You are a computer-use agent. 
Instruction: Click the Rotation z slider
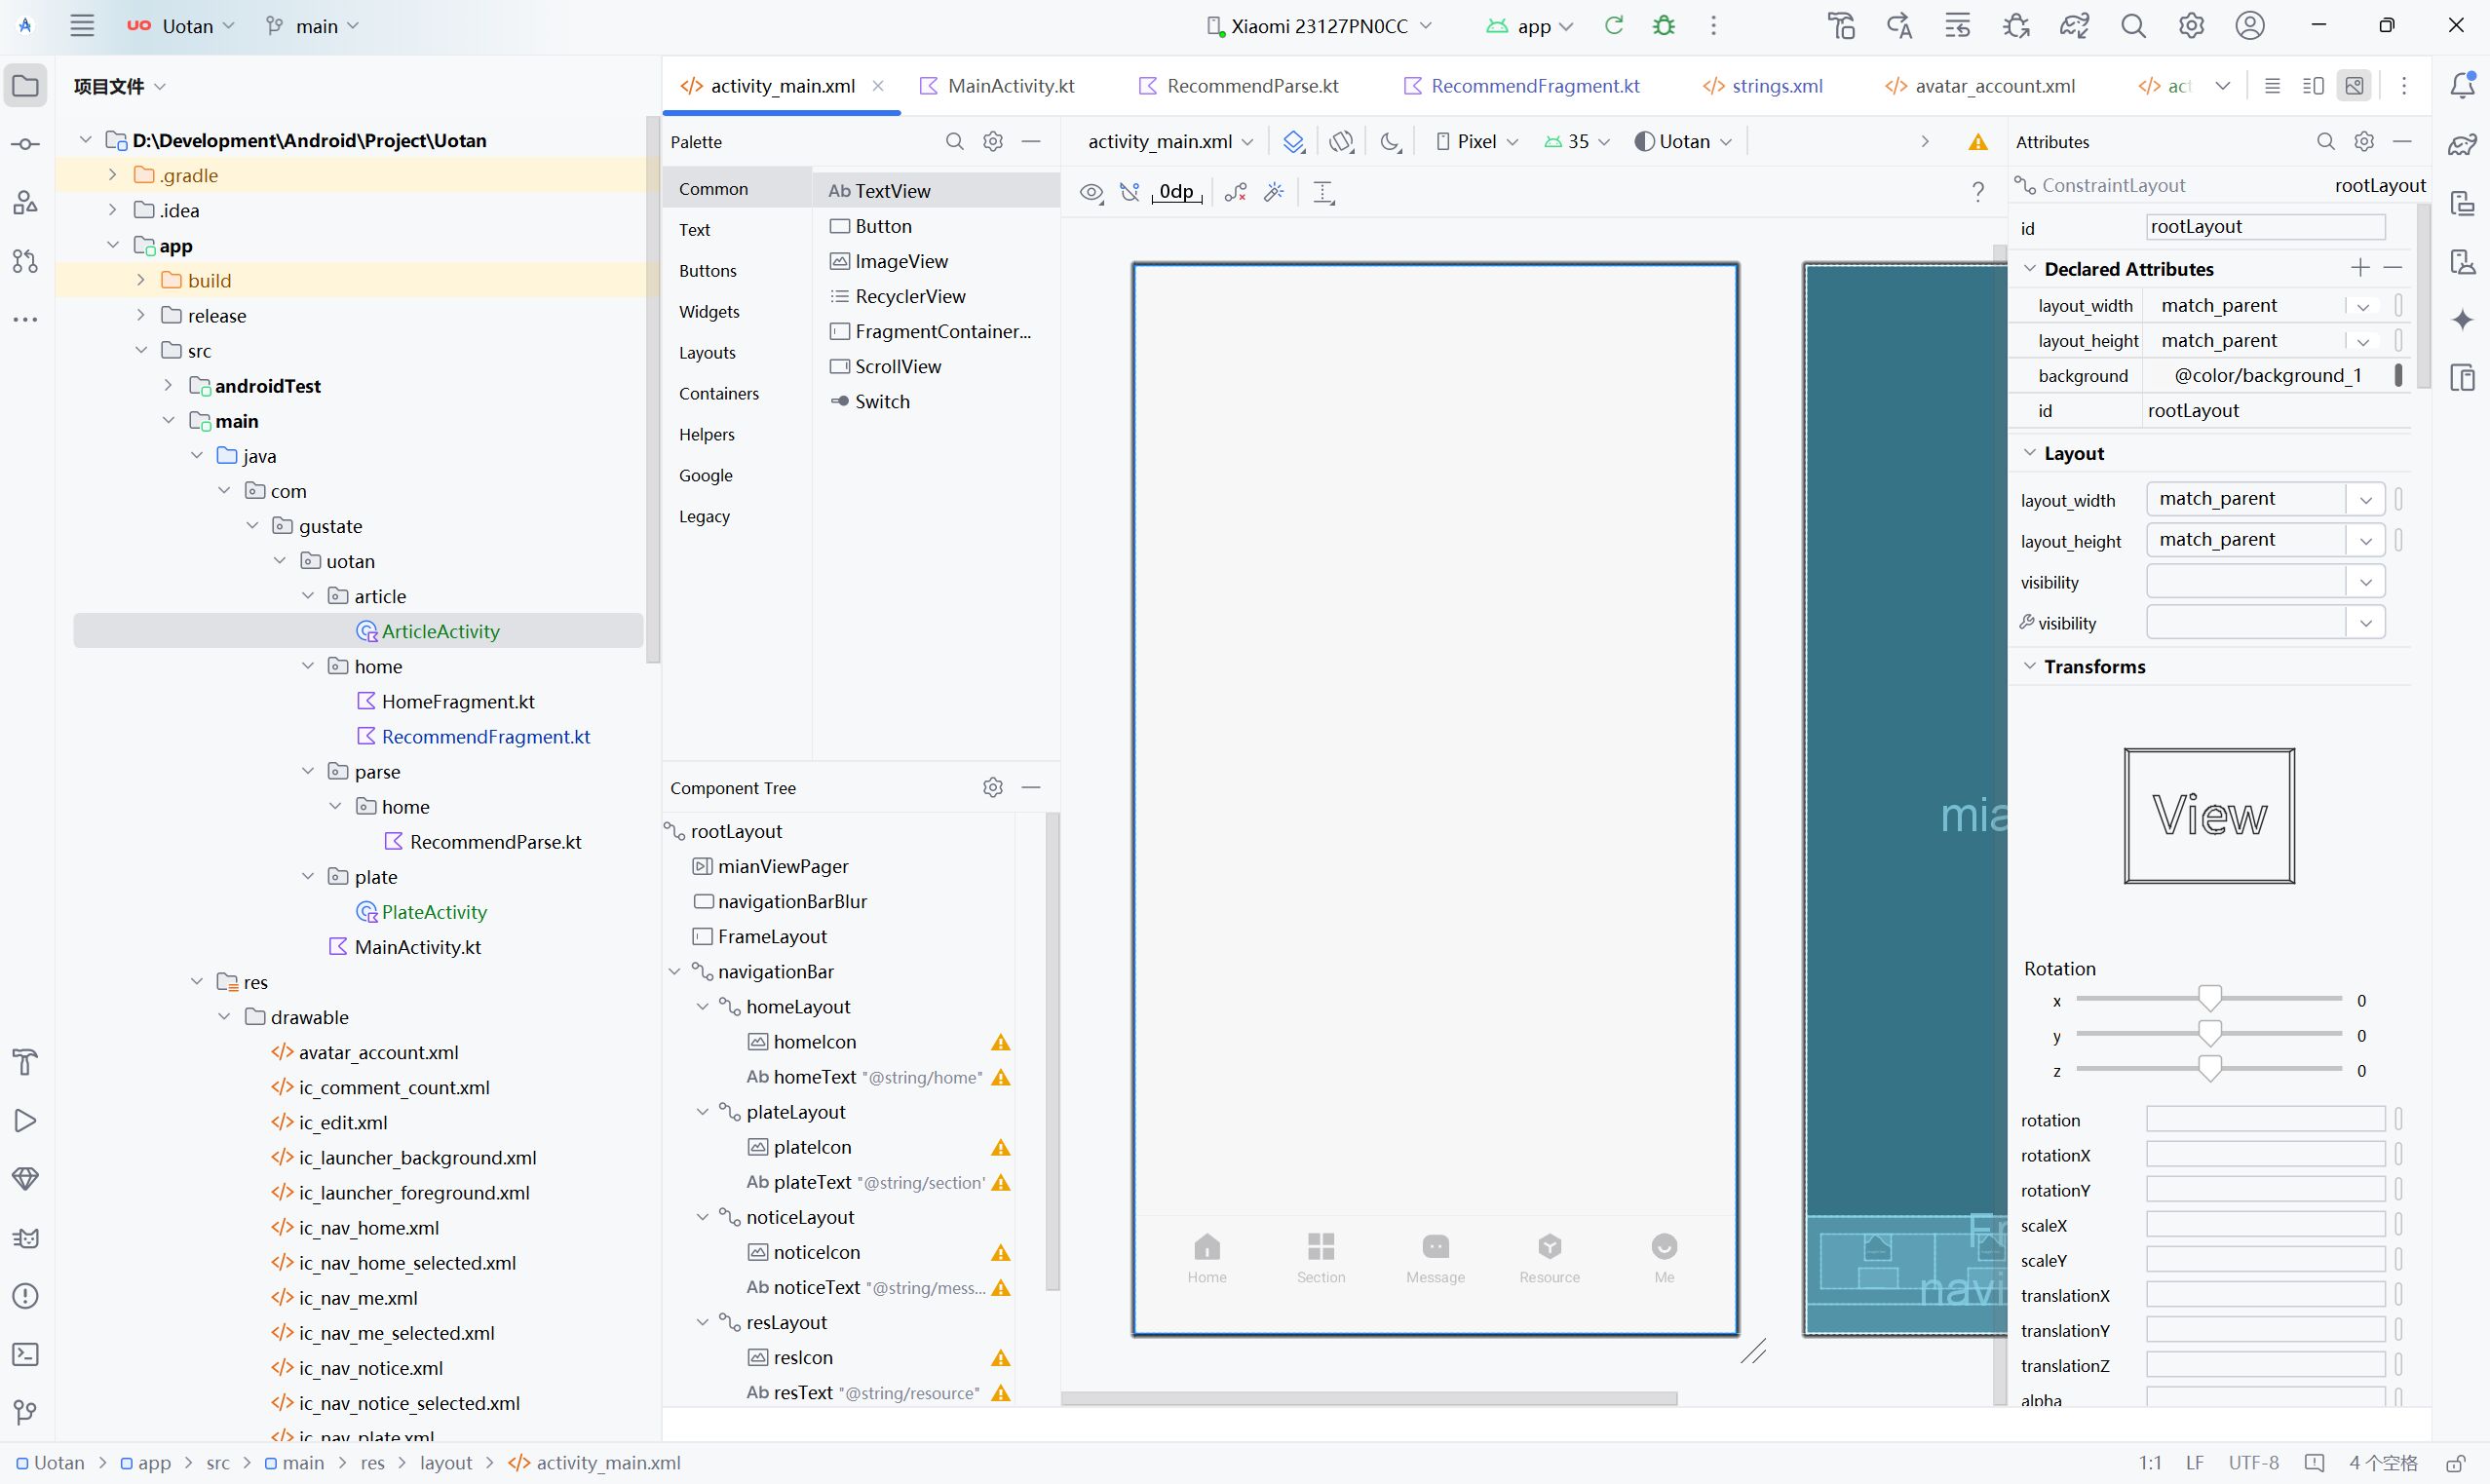click(x=2209, y=1069)
